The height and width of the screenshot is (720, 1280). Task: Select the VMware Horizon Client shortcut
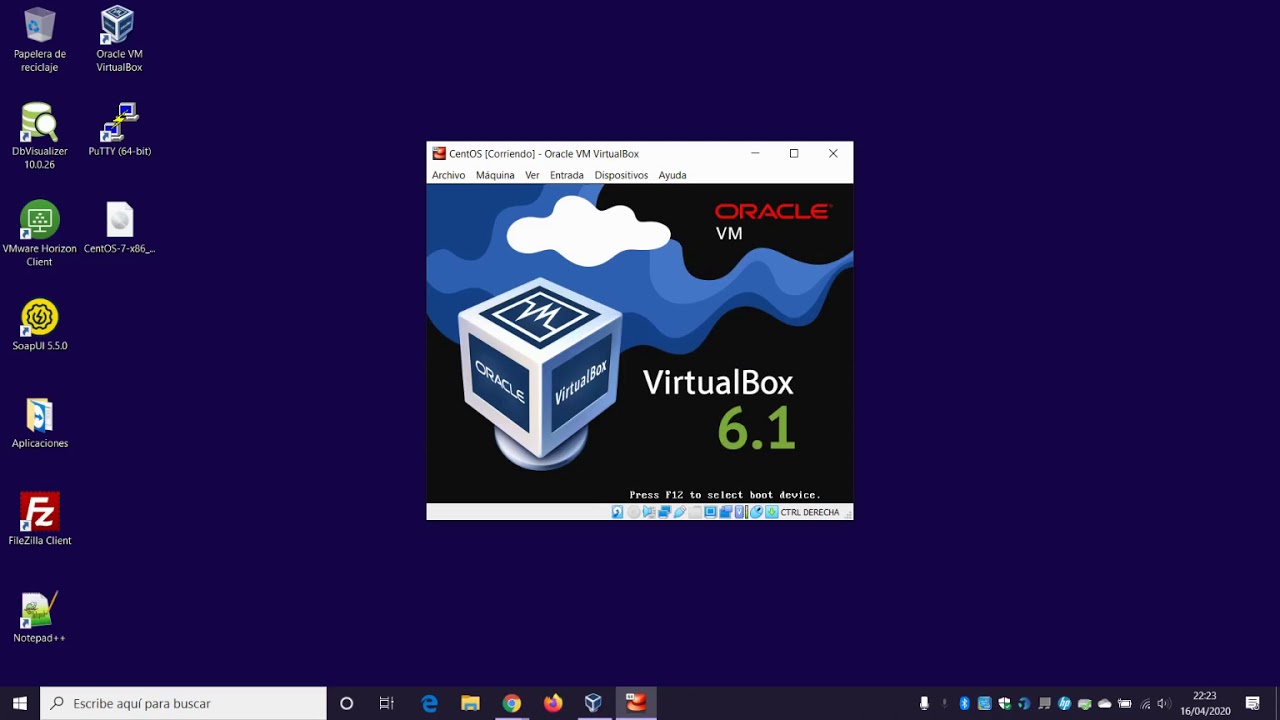tap(39, 234)
